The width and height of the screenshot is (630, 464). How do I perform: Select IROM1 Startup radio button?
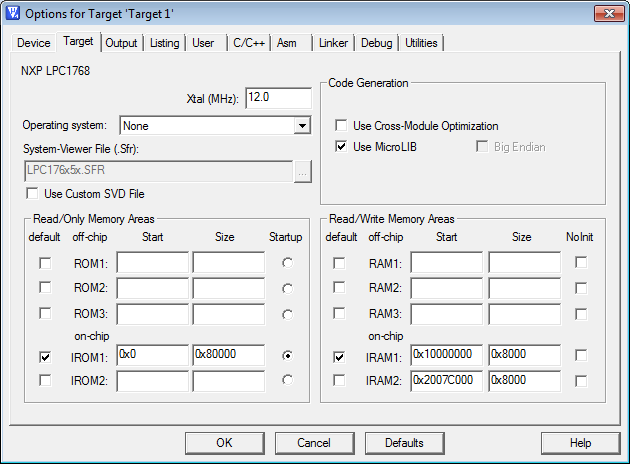pos(288,355)
